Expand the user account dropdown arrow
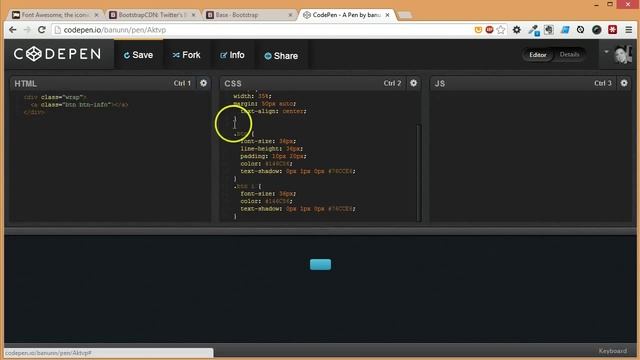This screenshot has height=360, width=640. coord(606,52)
